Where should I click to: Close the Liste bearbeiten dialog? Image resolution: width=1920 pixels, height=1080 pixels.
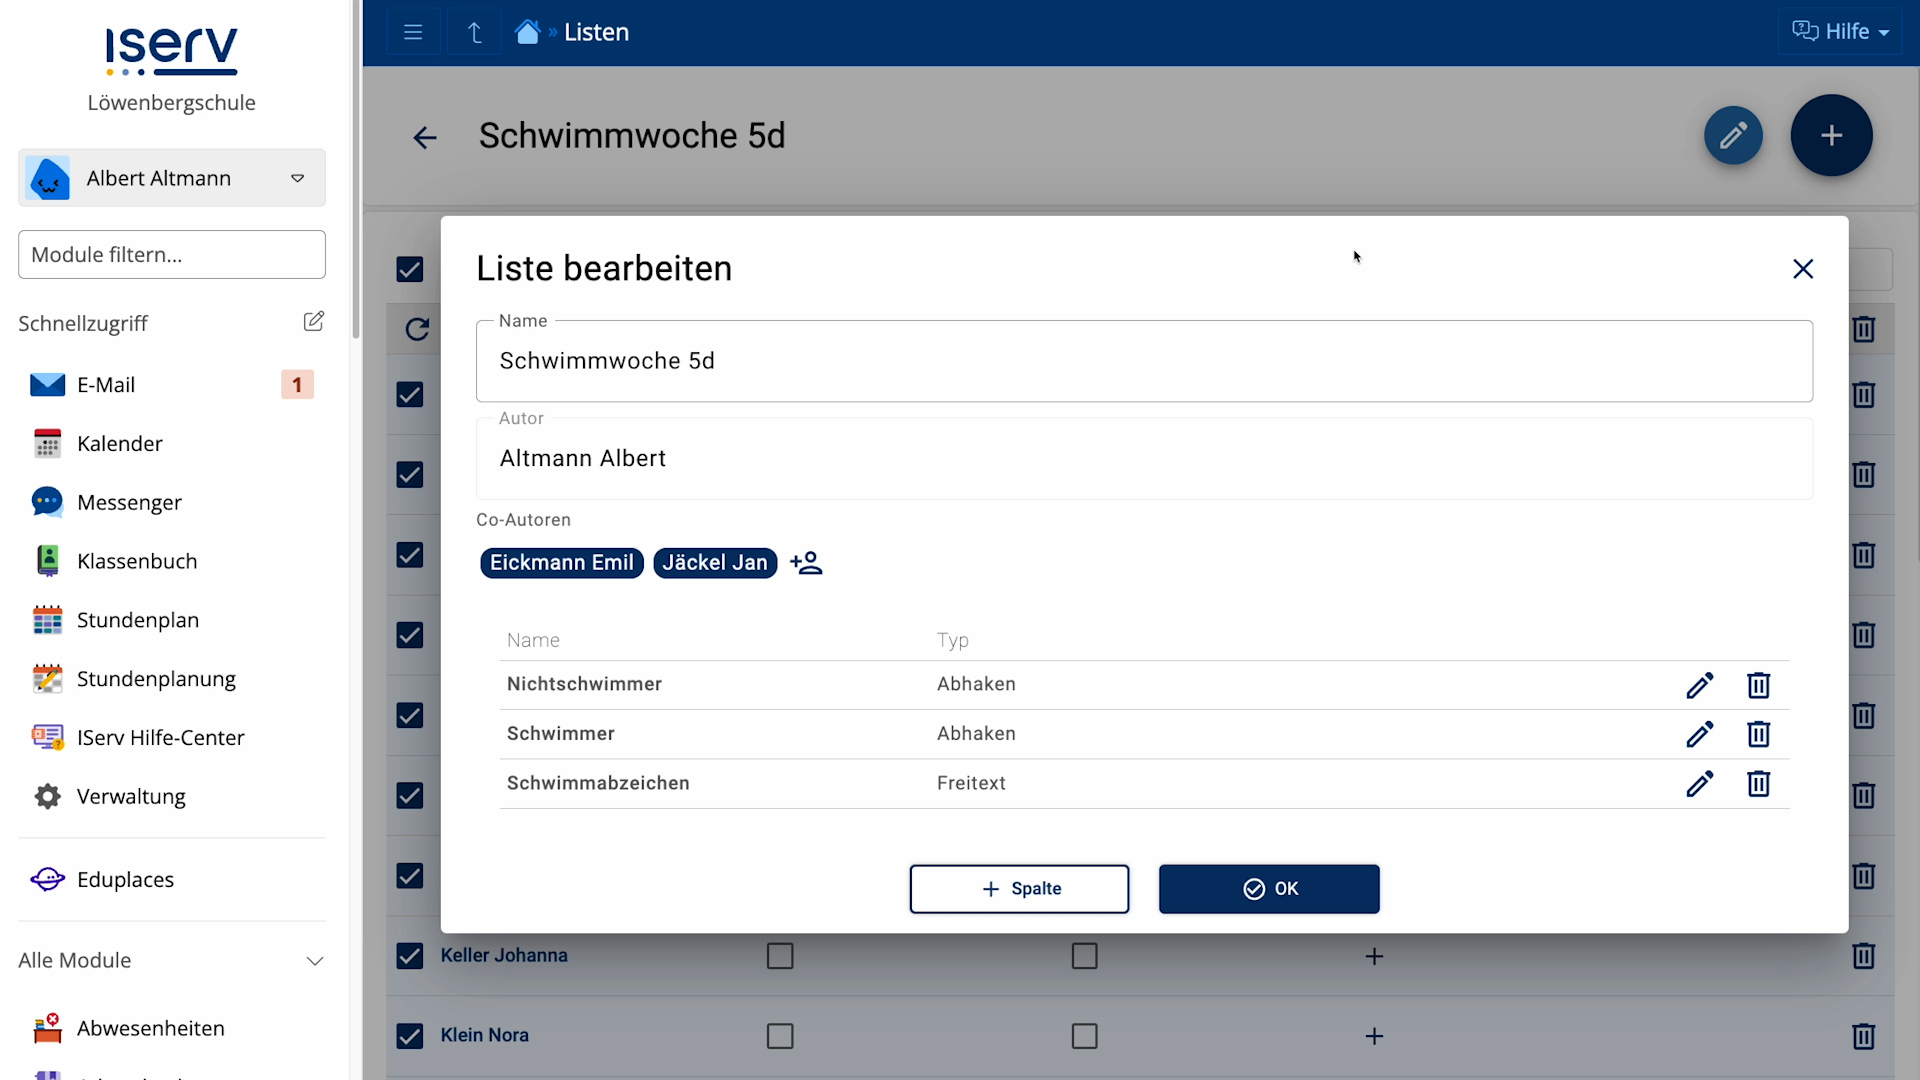(1802, 269)
